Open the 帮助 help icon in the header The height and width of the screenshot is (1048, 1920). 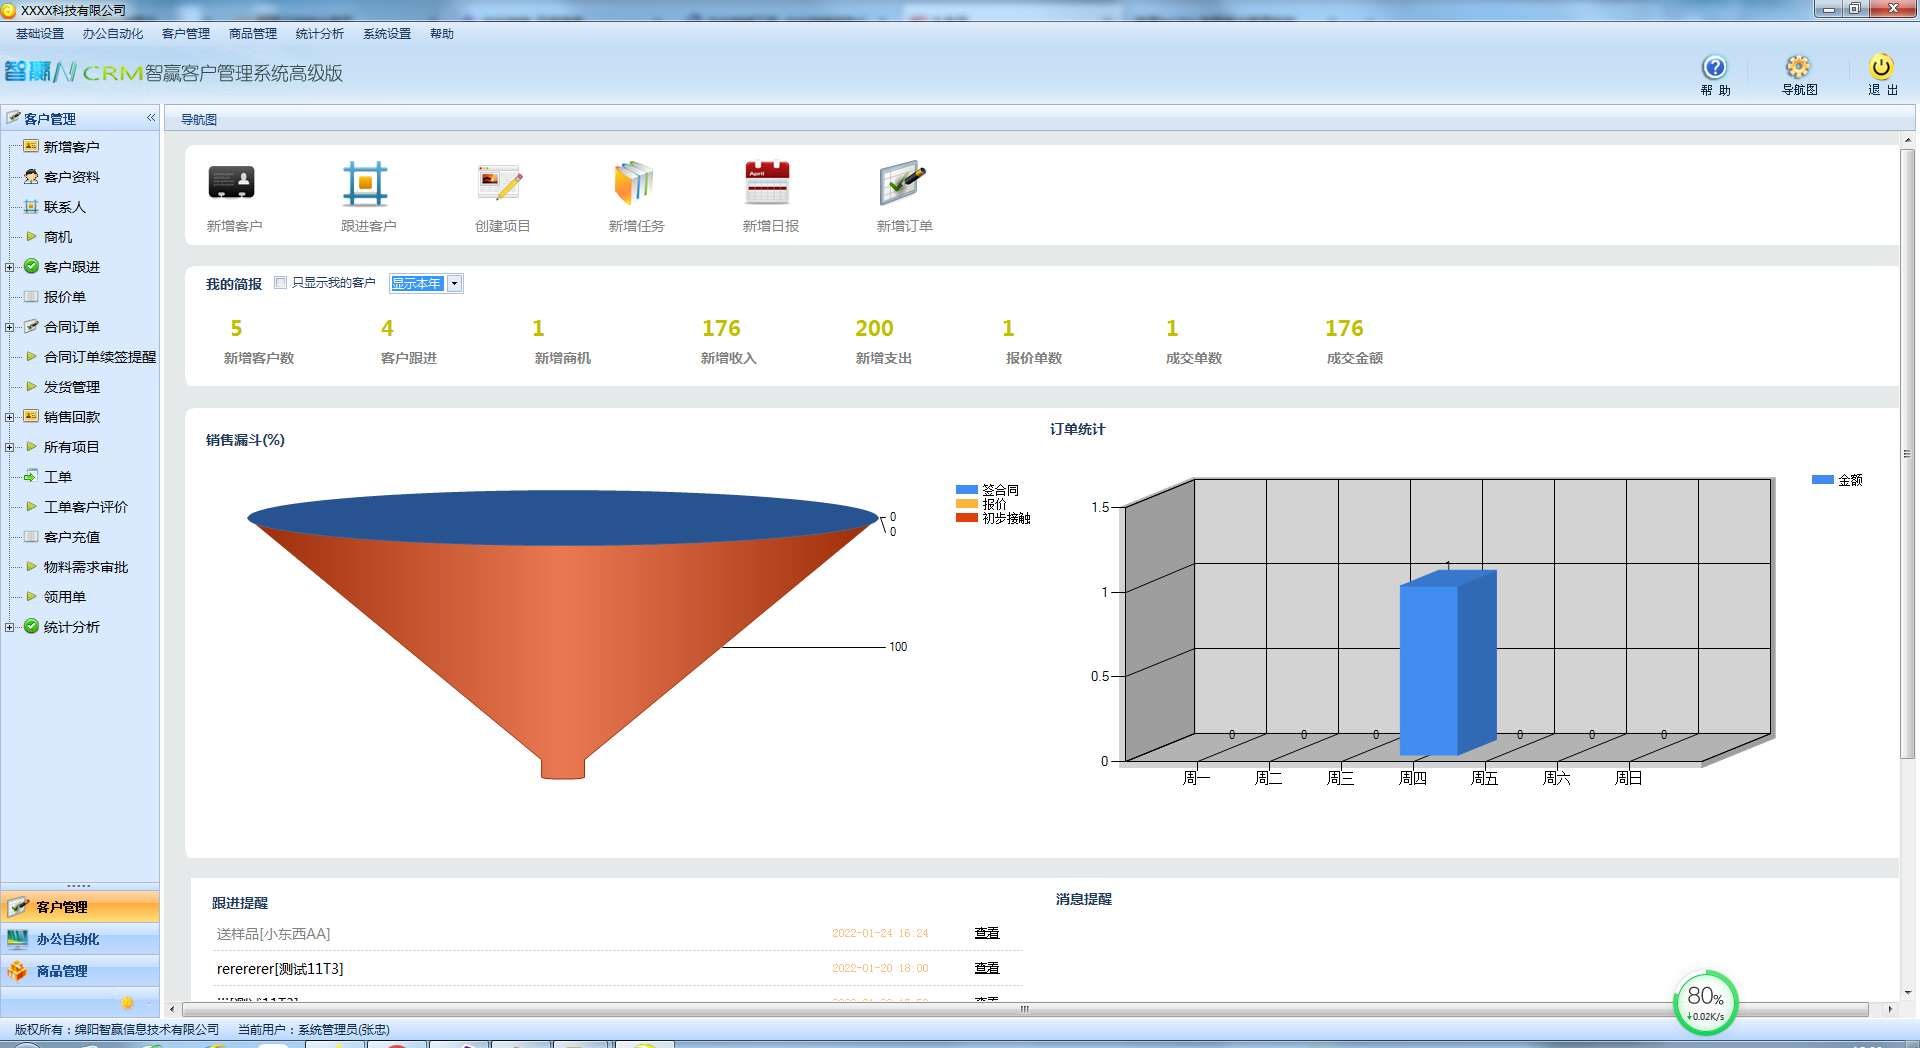[1714, 67]
